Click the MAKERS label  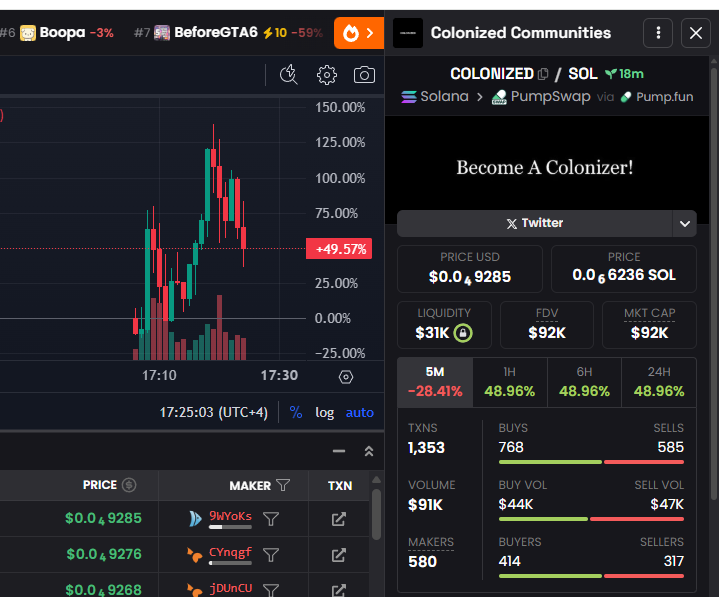click(x=431, y=542)
